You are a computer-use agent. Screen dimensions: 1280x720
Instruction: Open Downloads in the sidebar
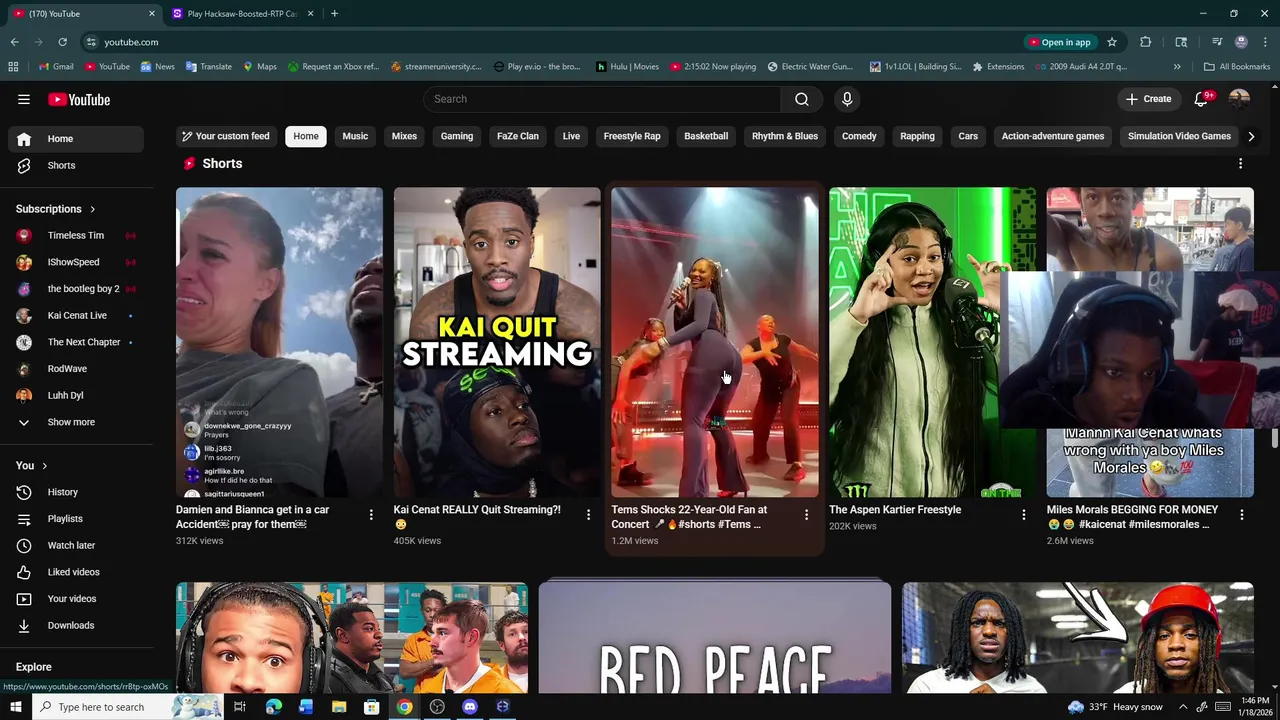pos(76,625)
